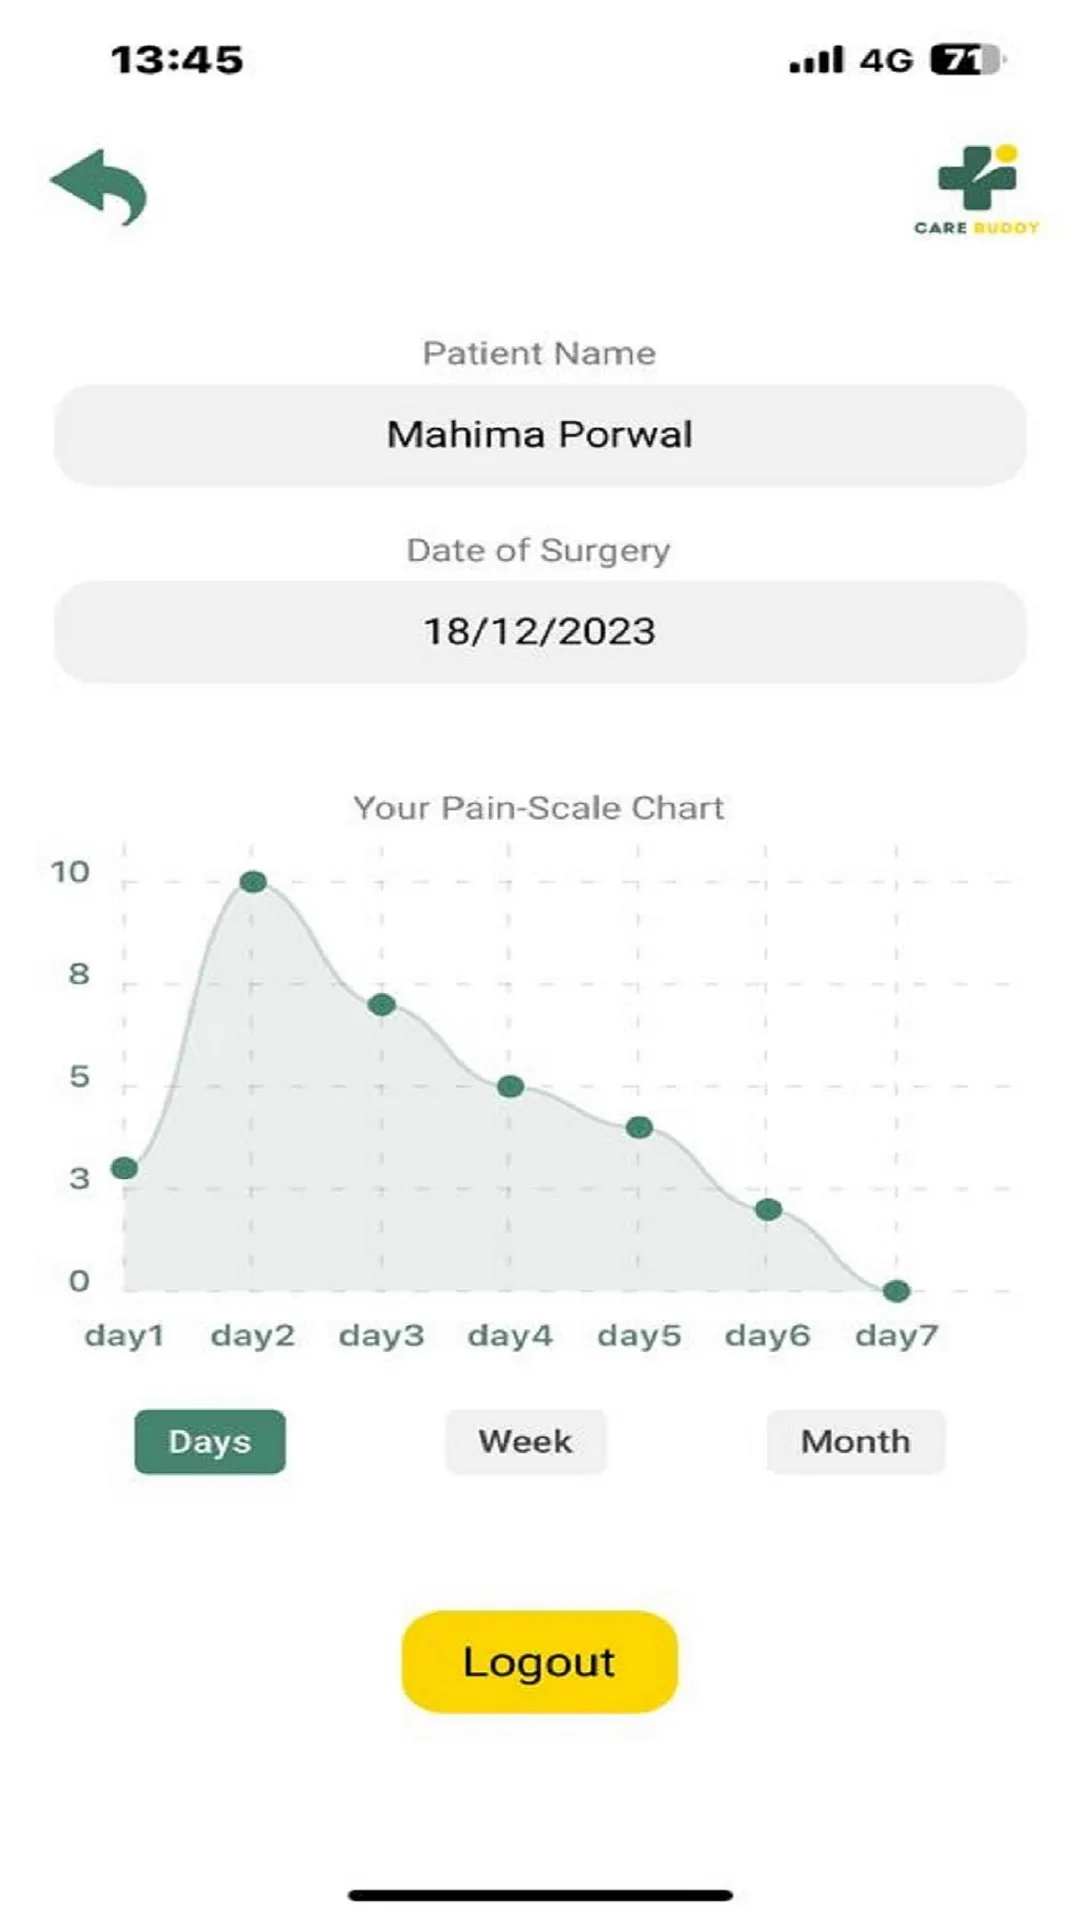
Task: Select the day2 peak data point
Action: click(253, 882)
